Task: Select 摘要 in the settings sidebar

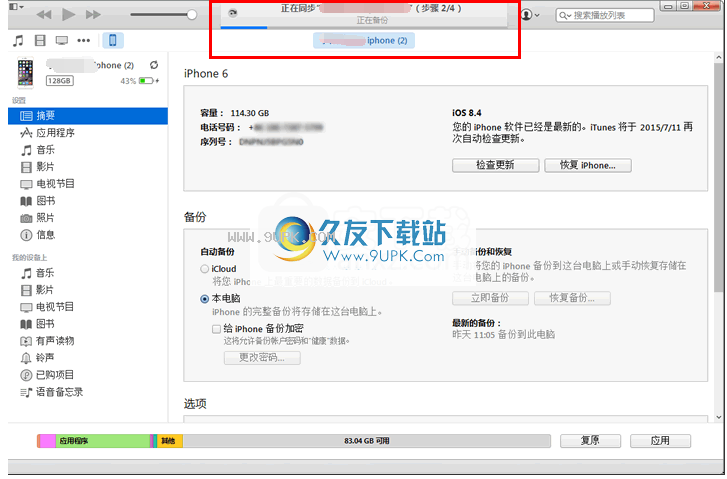Action: 88,116
